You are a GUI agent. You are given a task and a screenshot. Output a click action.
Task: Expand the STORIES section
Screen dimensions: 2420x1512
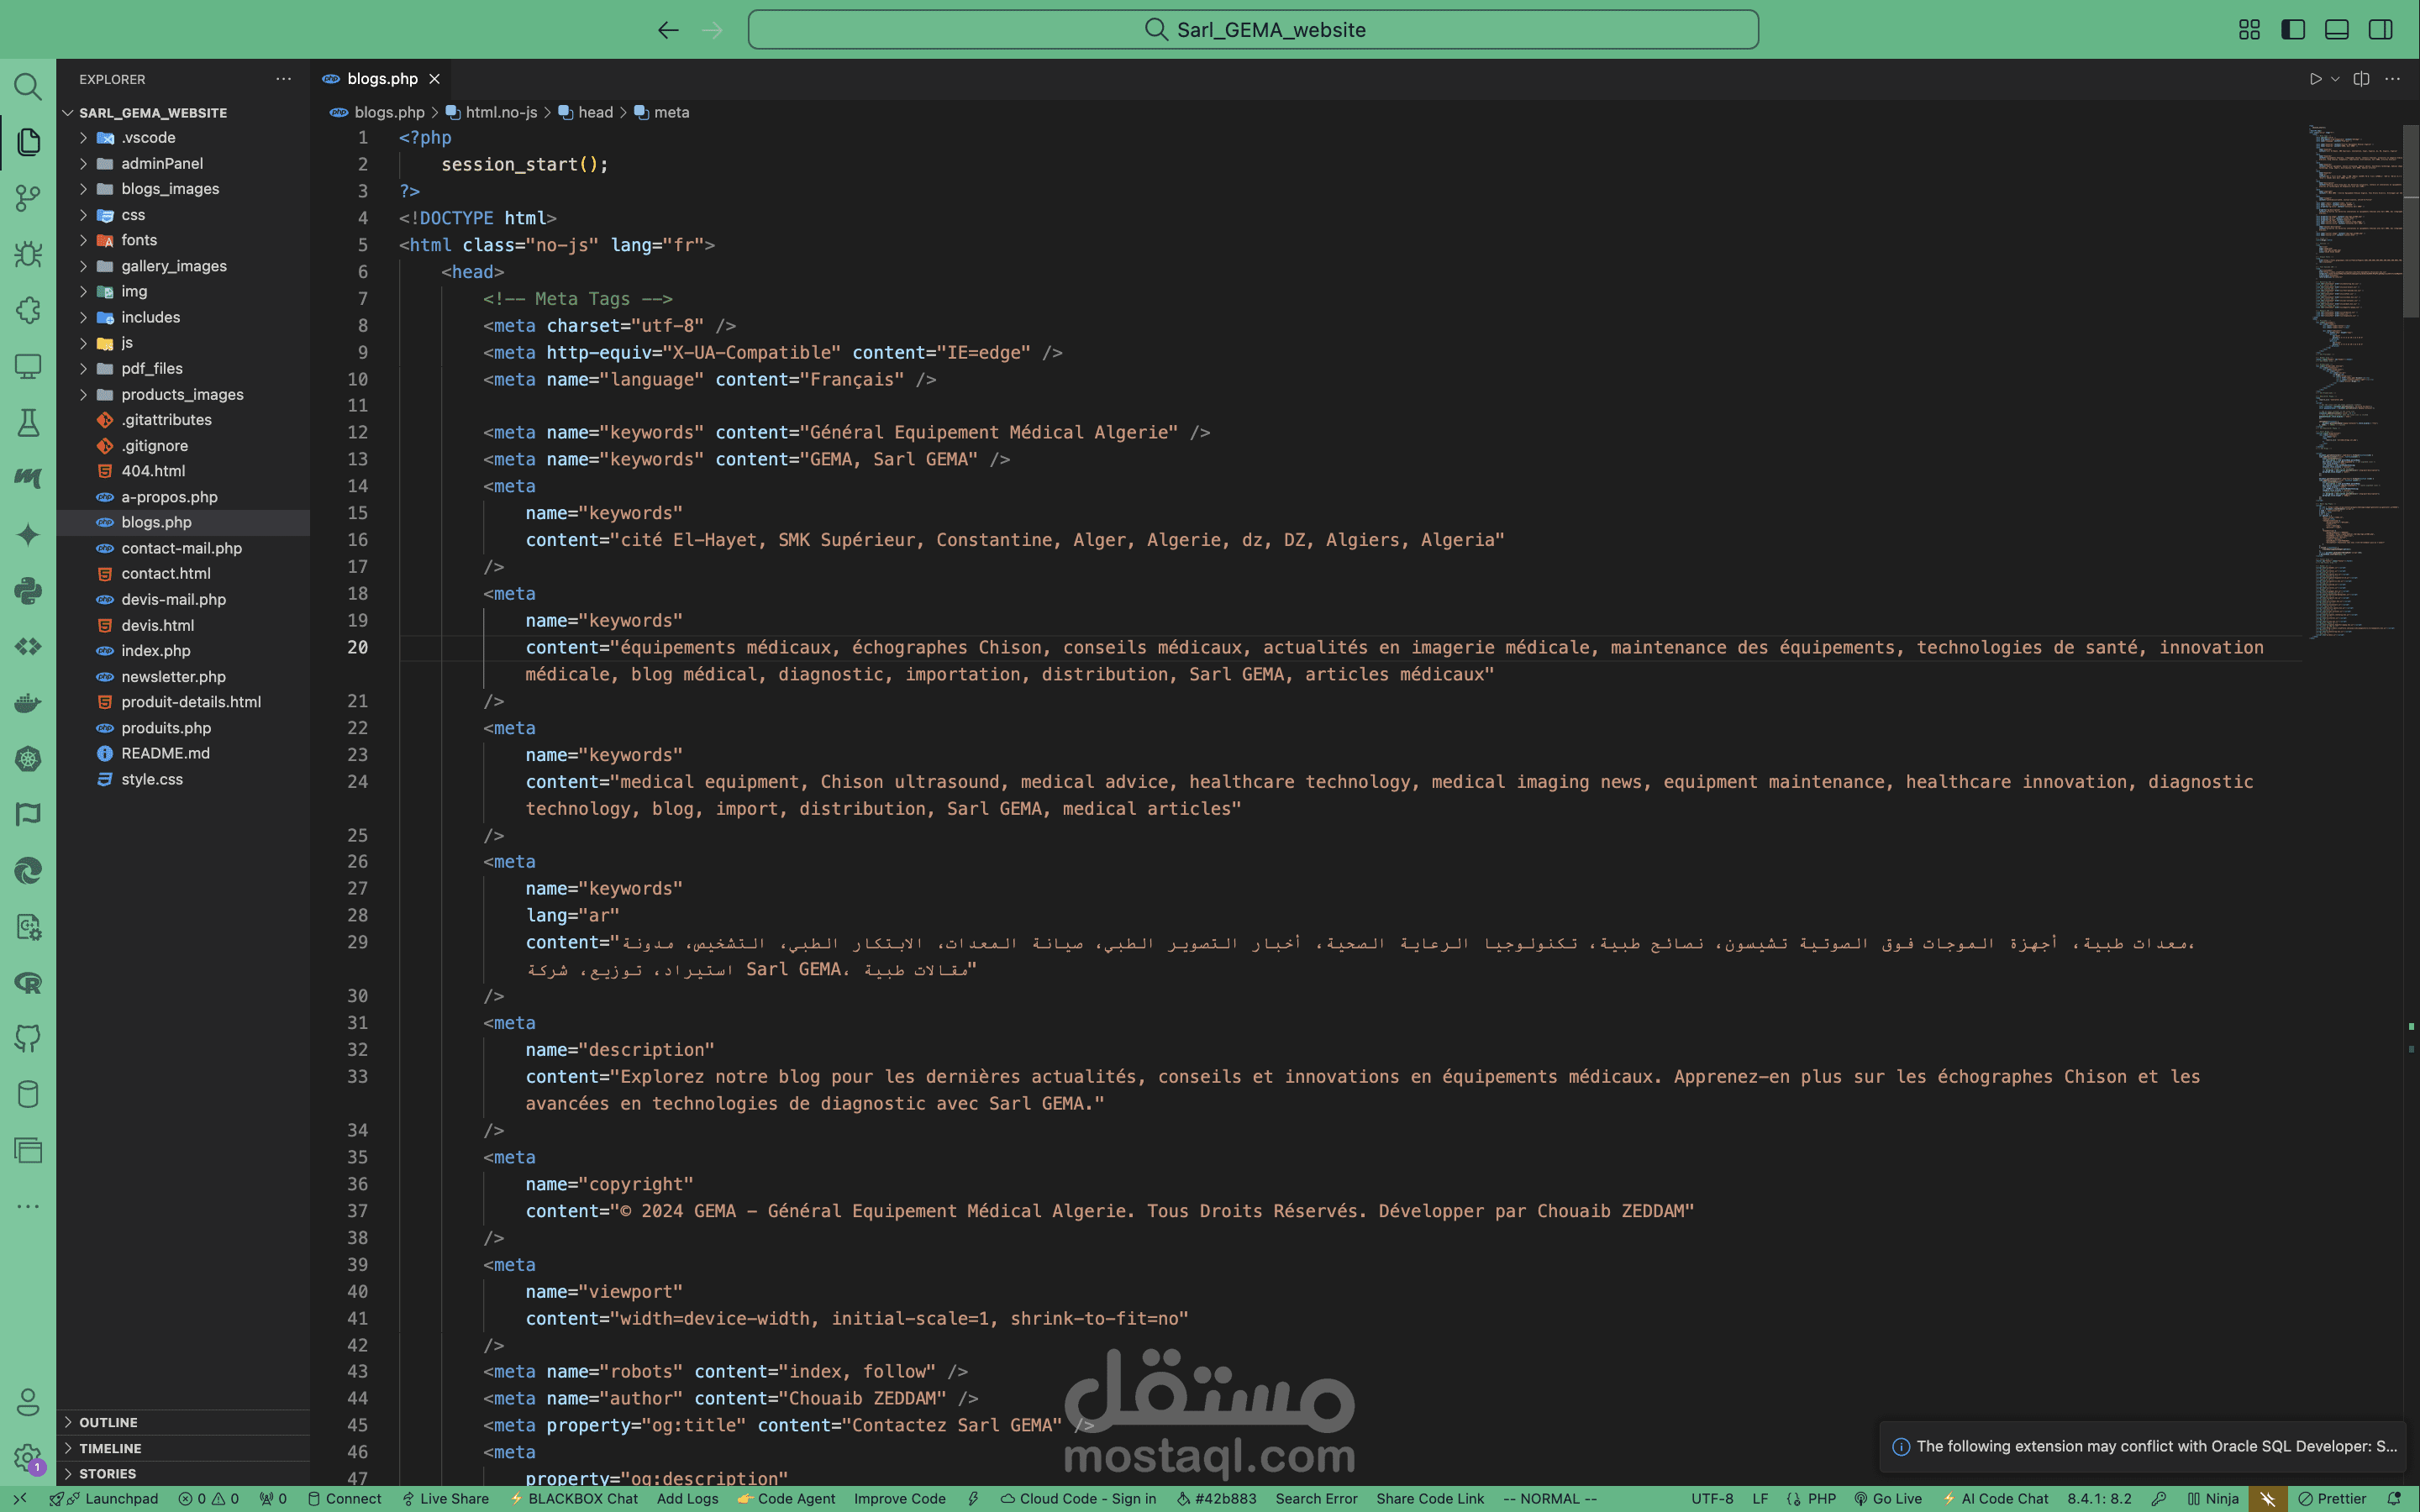pos(183,1473)
